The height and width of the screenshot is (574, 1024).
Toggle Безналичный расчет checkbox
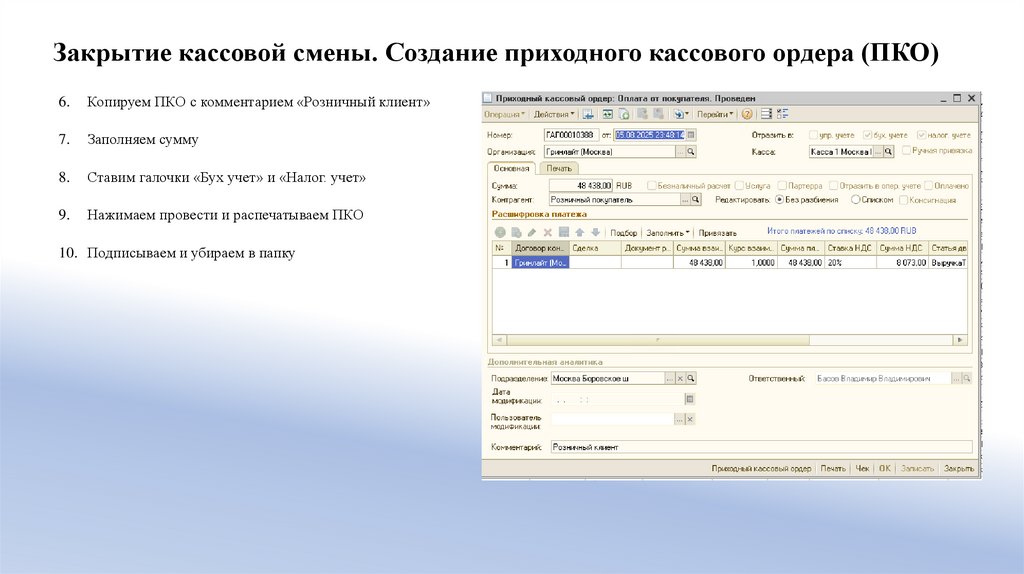[x=651, y=185]
